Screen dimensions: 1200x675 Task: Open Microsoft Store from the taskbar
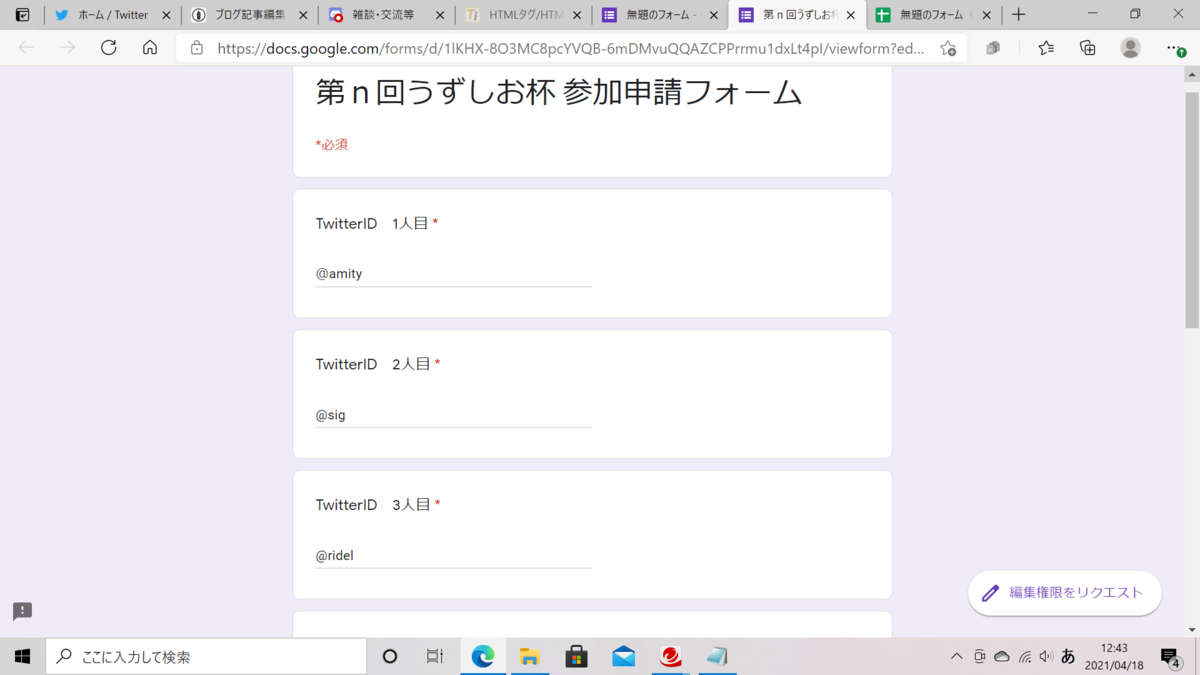[575, 656]
